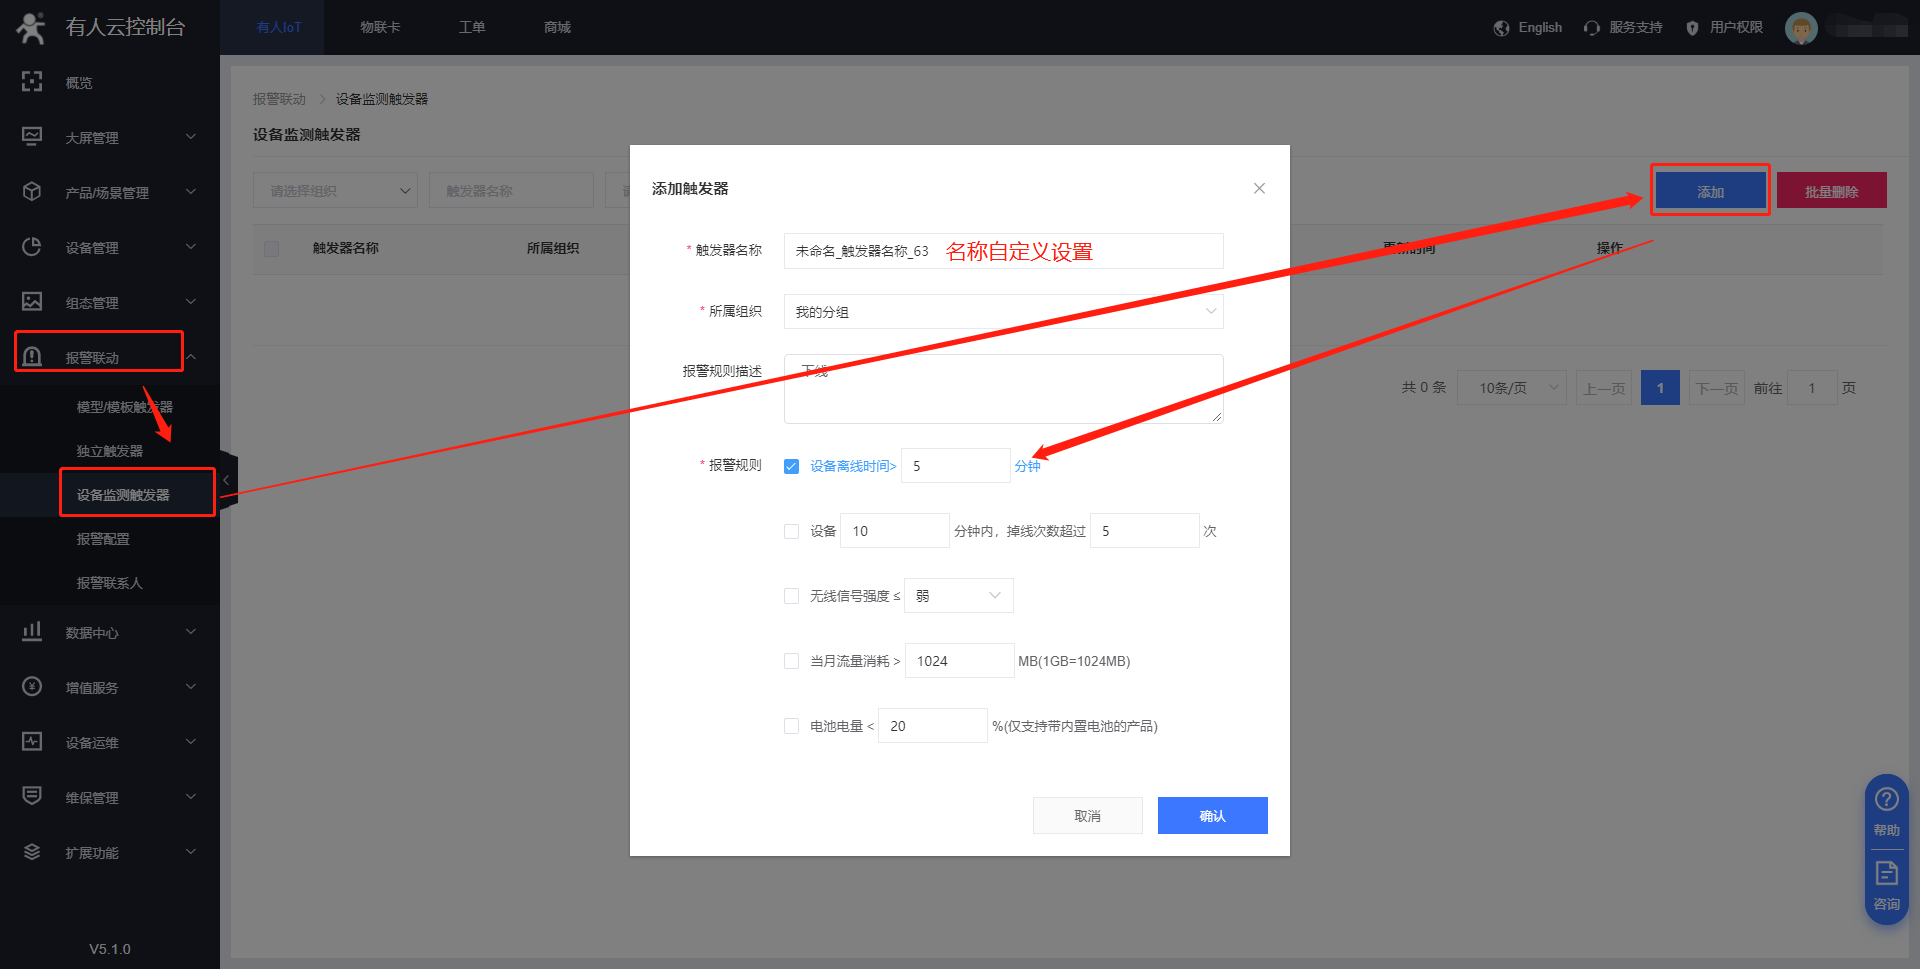Open the signal strength dropdown showing 弱

pos(958,596)
